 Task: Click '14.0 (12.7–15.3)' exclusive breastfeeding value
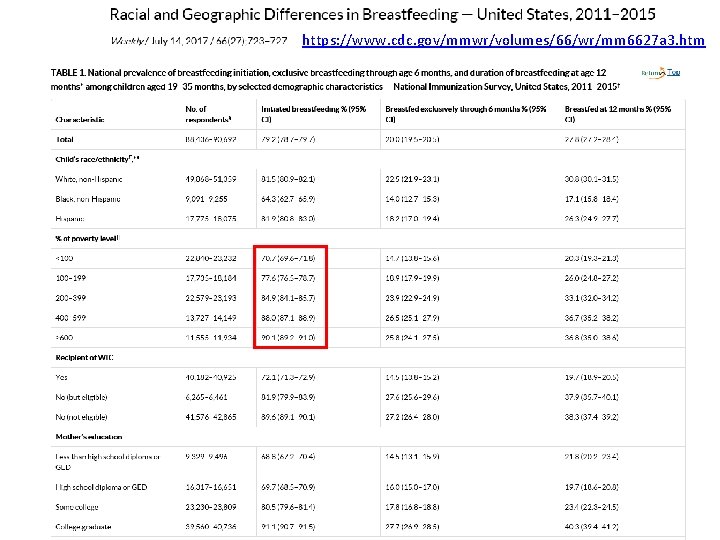click(x=412, y=199)
